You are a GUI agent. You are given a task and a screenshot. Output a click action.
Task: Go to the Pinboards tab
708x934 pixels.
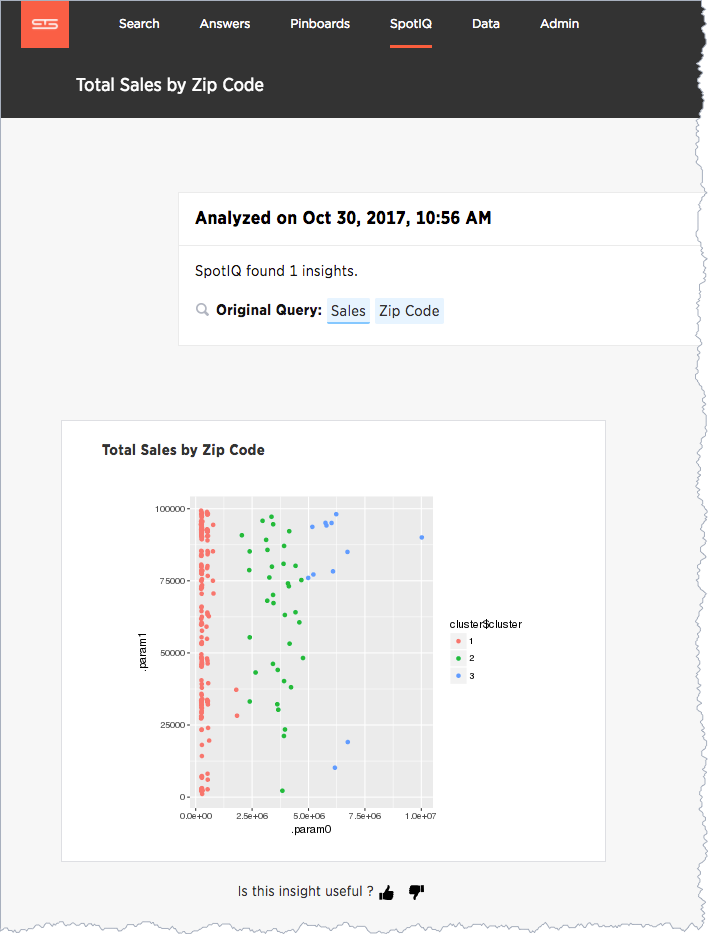click(x=320, y=24)
